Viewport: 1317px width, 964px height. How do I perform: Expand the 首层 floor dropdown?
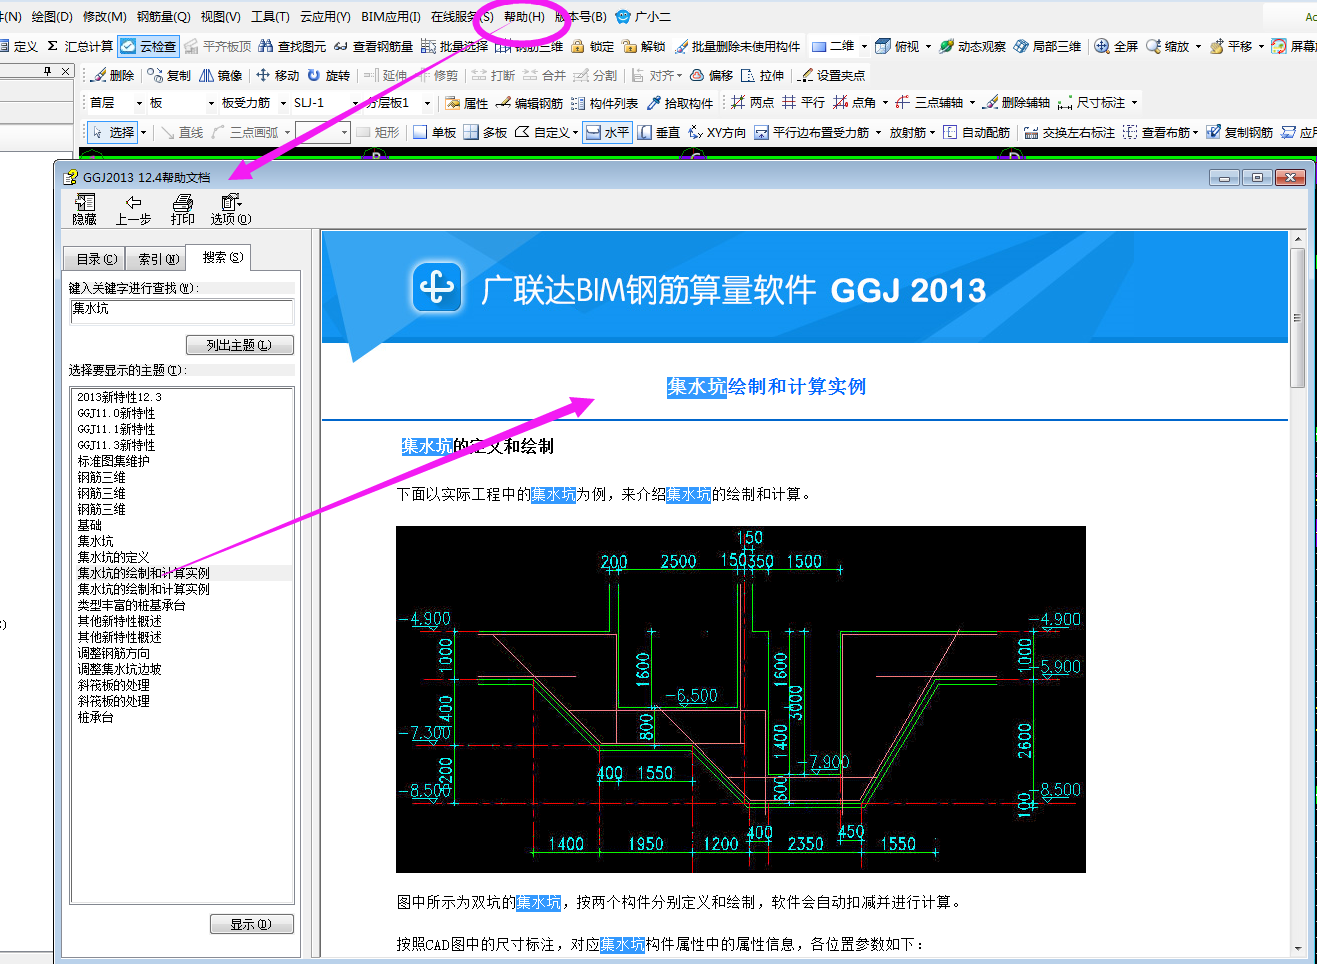(140, 103)
